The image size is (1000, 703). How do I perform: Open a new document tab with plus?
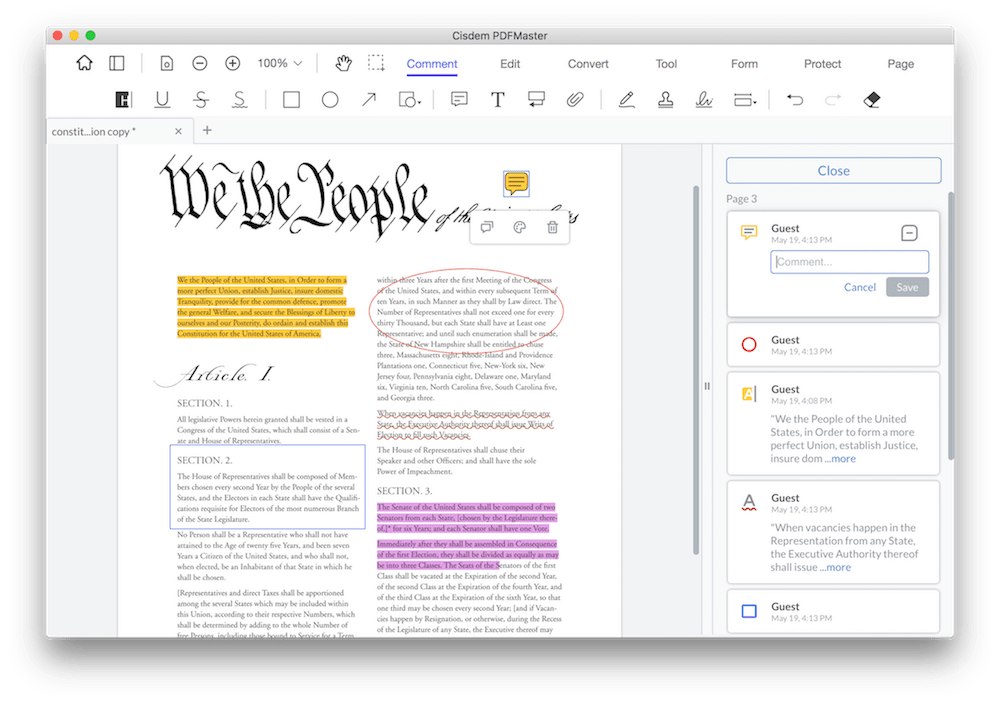pyautogui.click(x=207, y=130)
